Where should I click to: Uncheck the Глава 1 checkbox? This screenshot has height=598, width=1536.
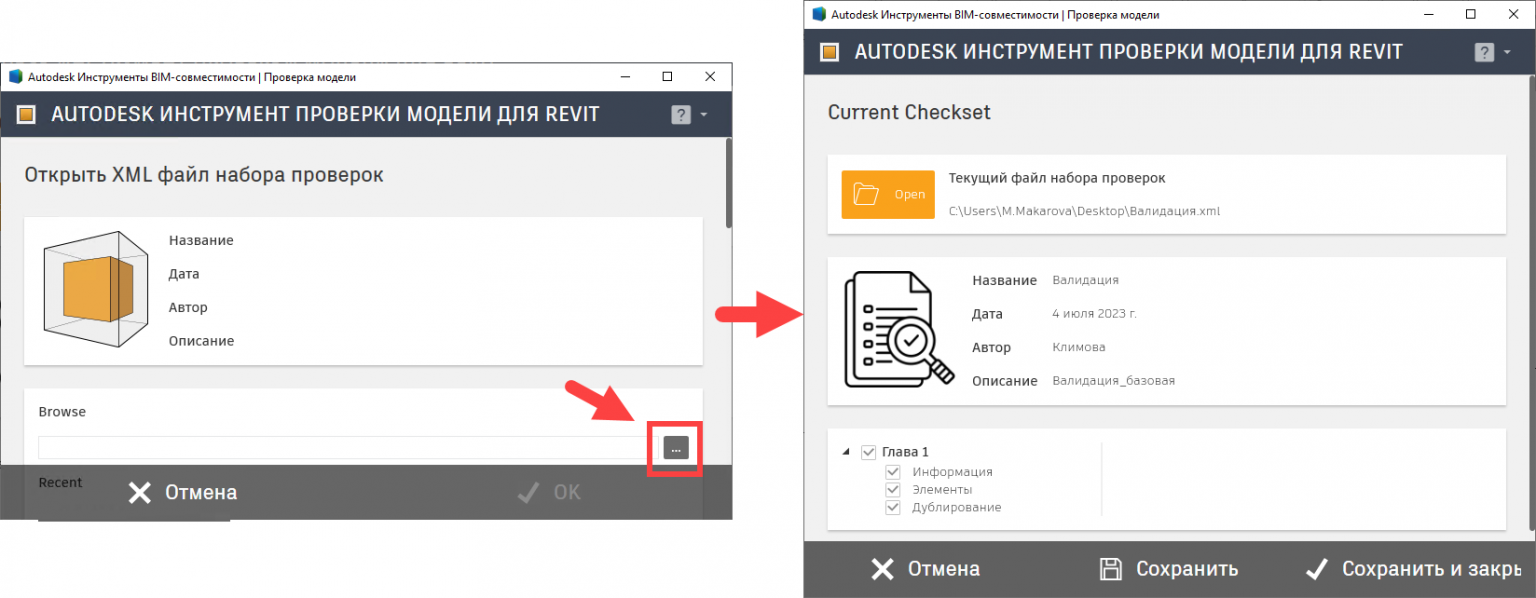tap(869, 451)
